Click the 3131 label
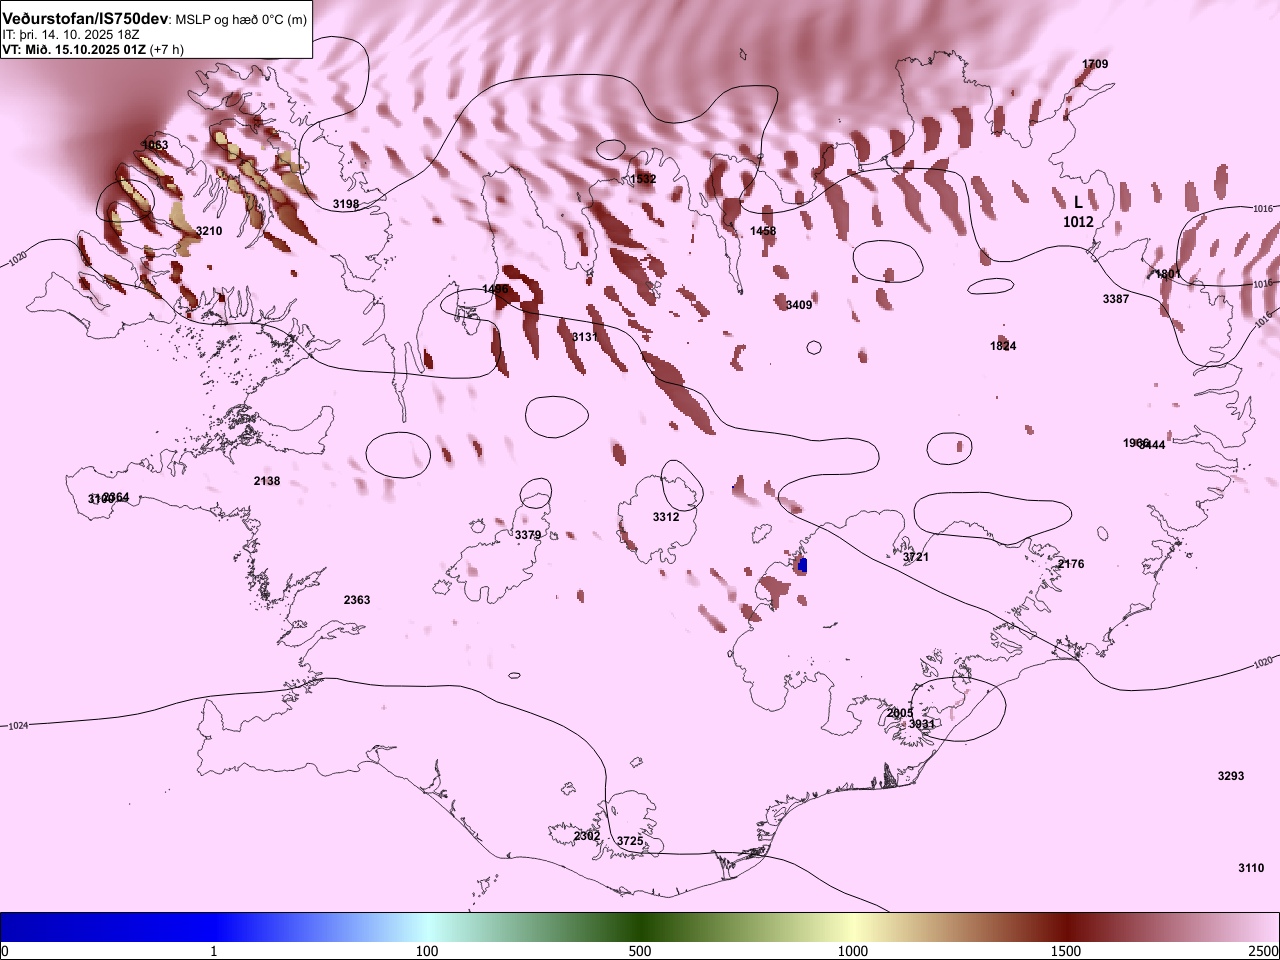The height and width of the screenshot is (960, 1280). tap(585, 337)
